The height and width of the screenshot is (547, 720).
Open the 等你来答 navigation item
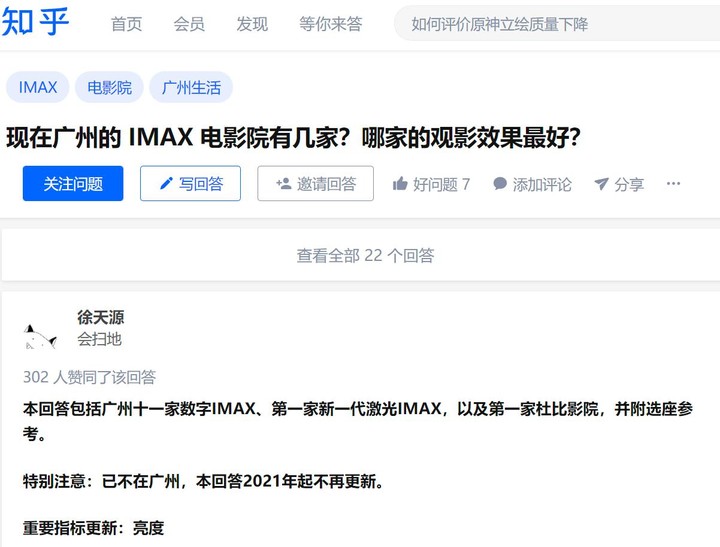tap(331, 24)
